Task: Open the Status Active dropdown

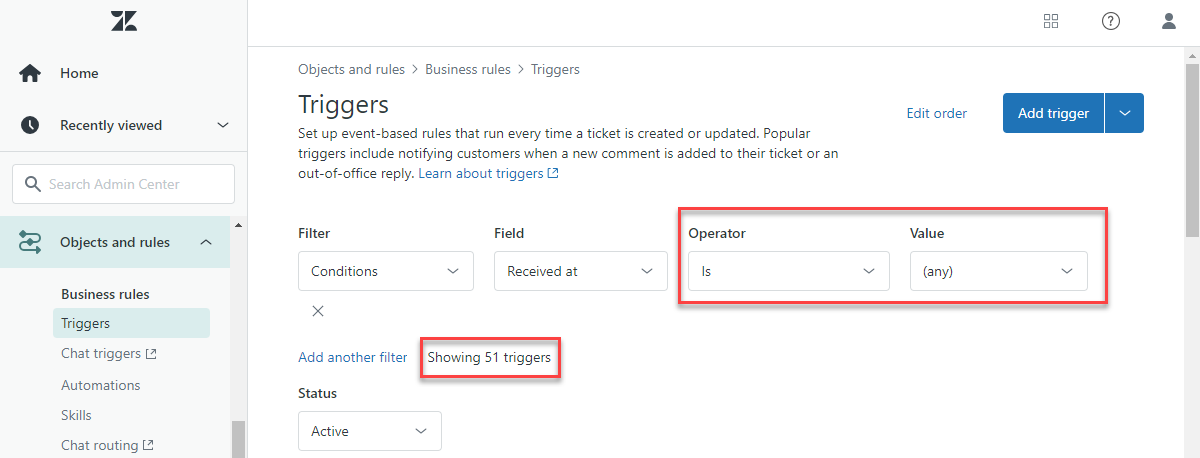Action: click(369, 431)
